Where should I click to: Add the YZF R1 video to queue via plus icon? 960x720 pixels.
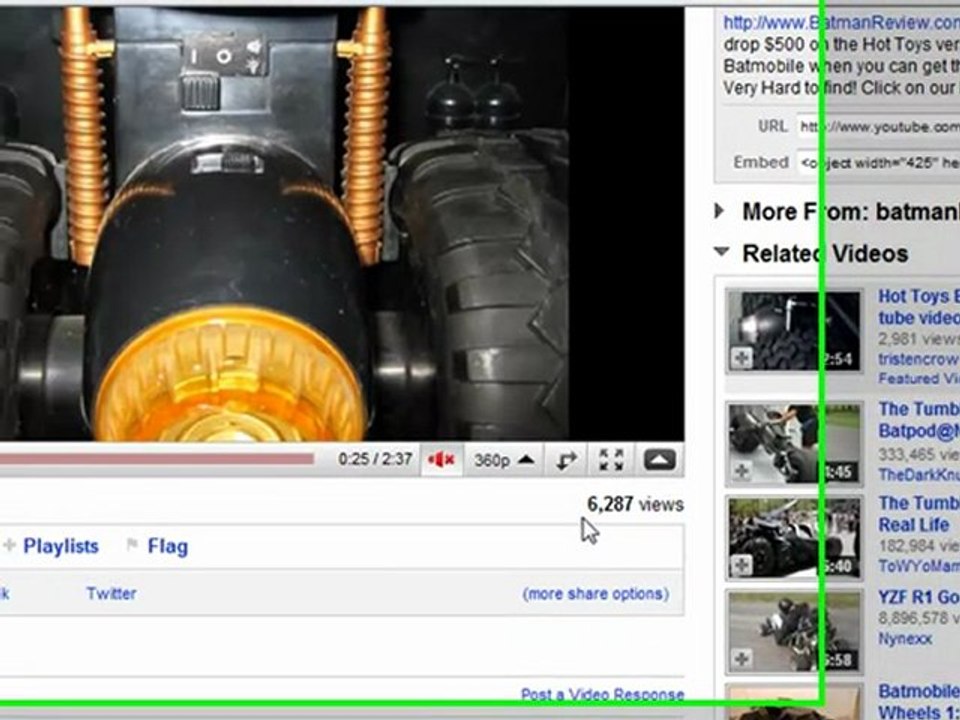point(742,659)
